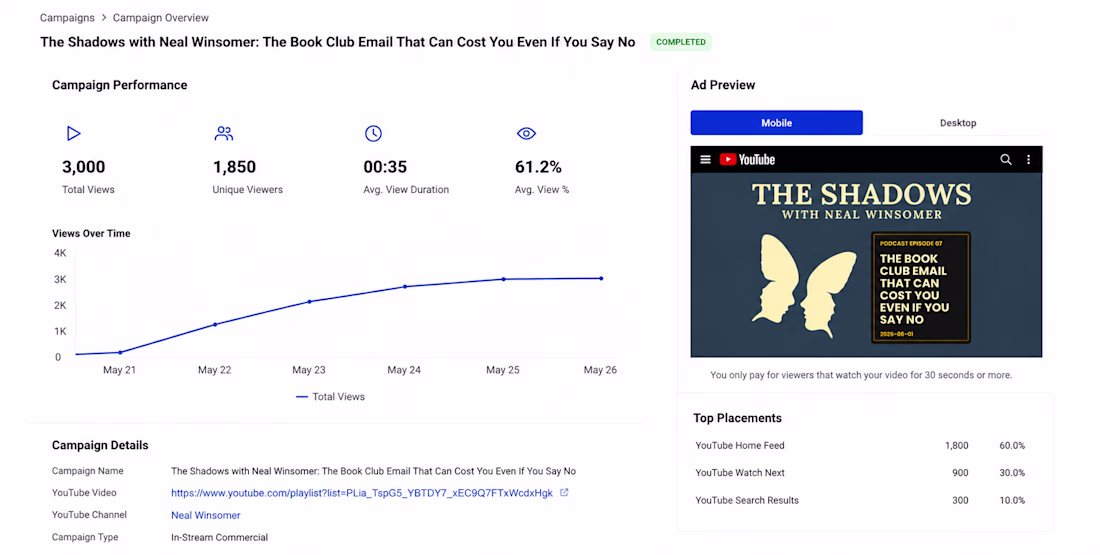Click The Shadows podcast ad thumbnail
This screenshot has width=1100, height=555.
[x=866, y=265]
